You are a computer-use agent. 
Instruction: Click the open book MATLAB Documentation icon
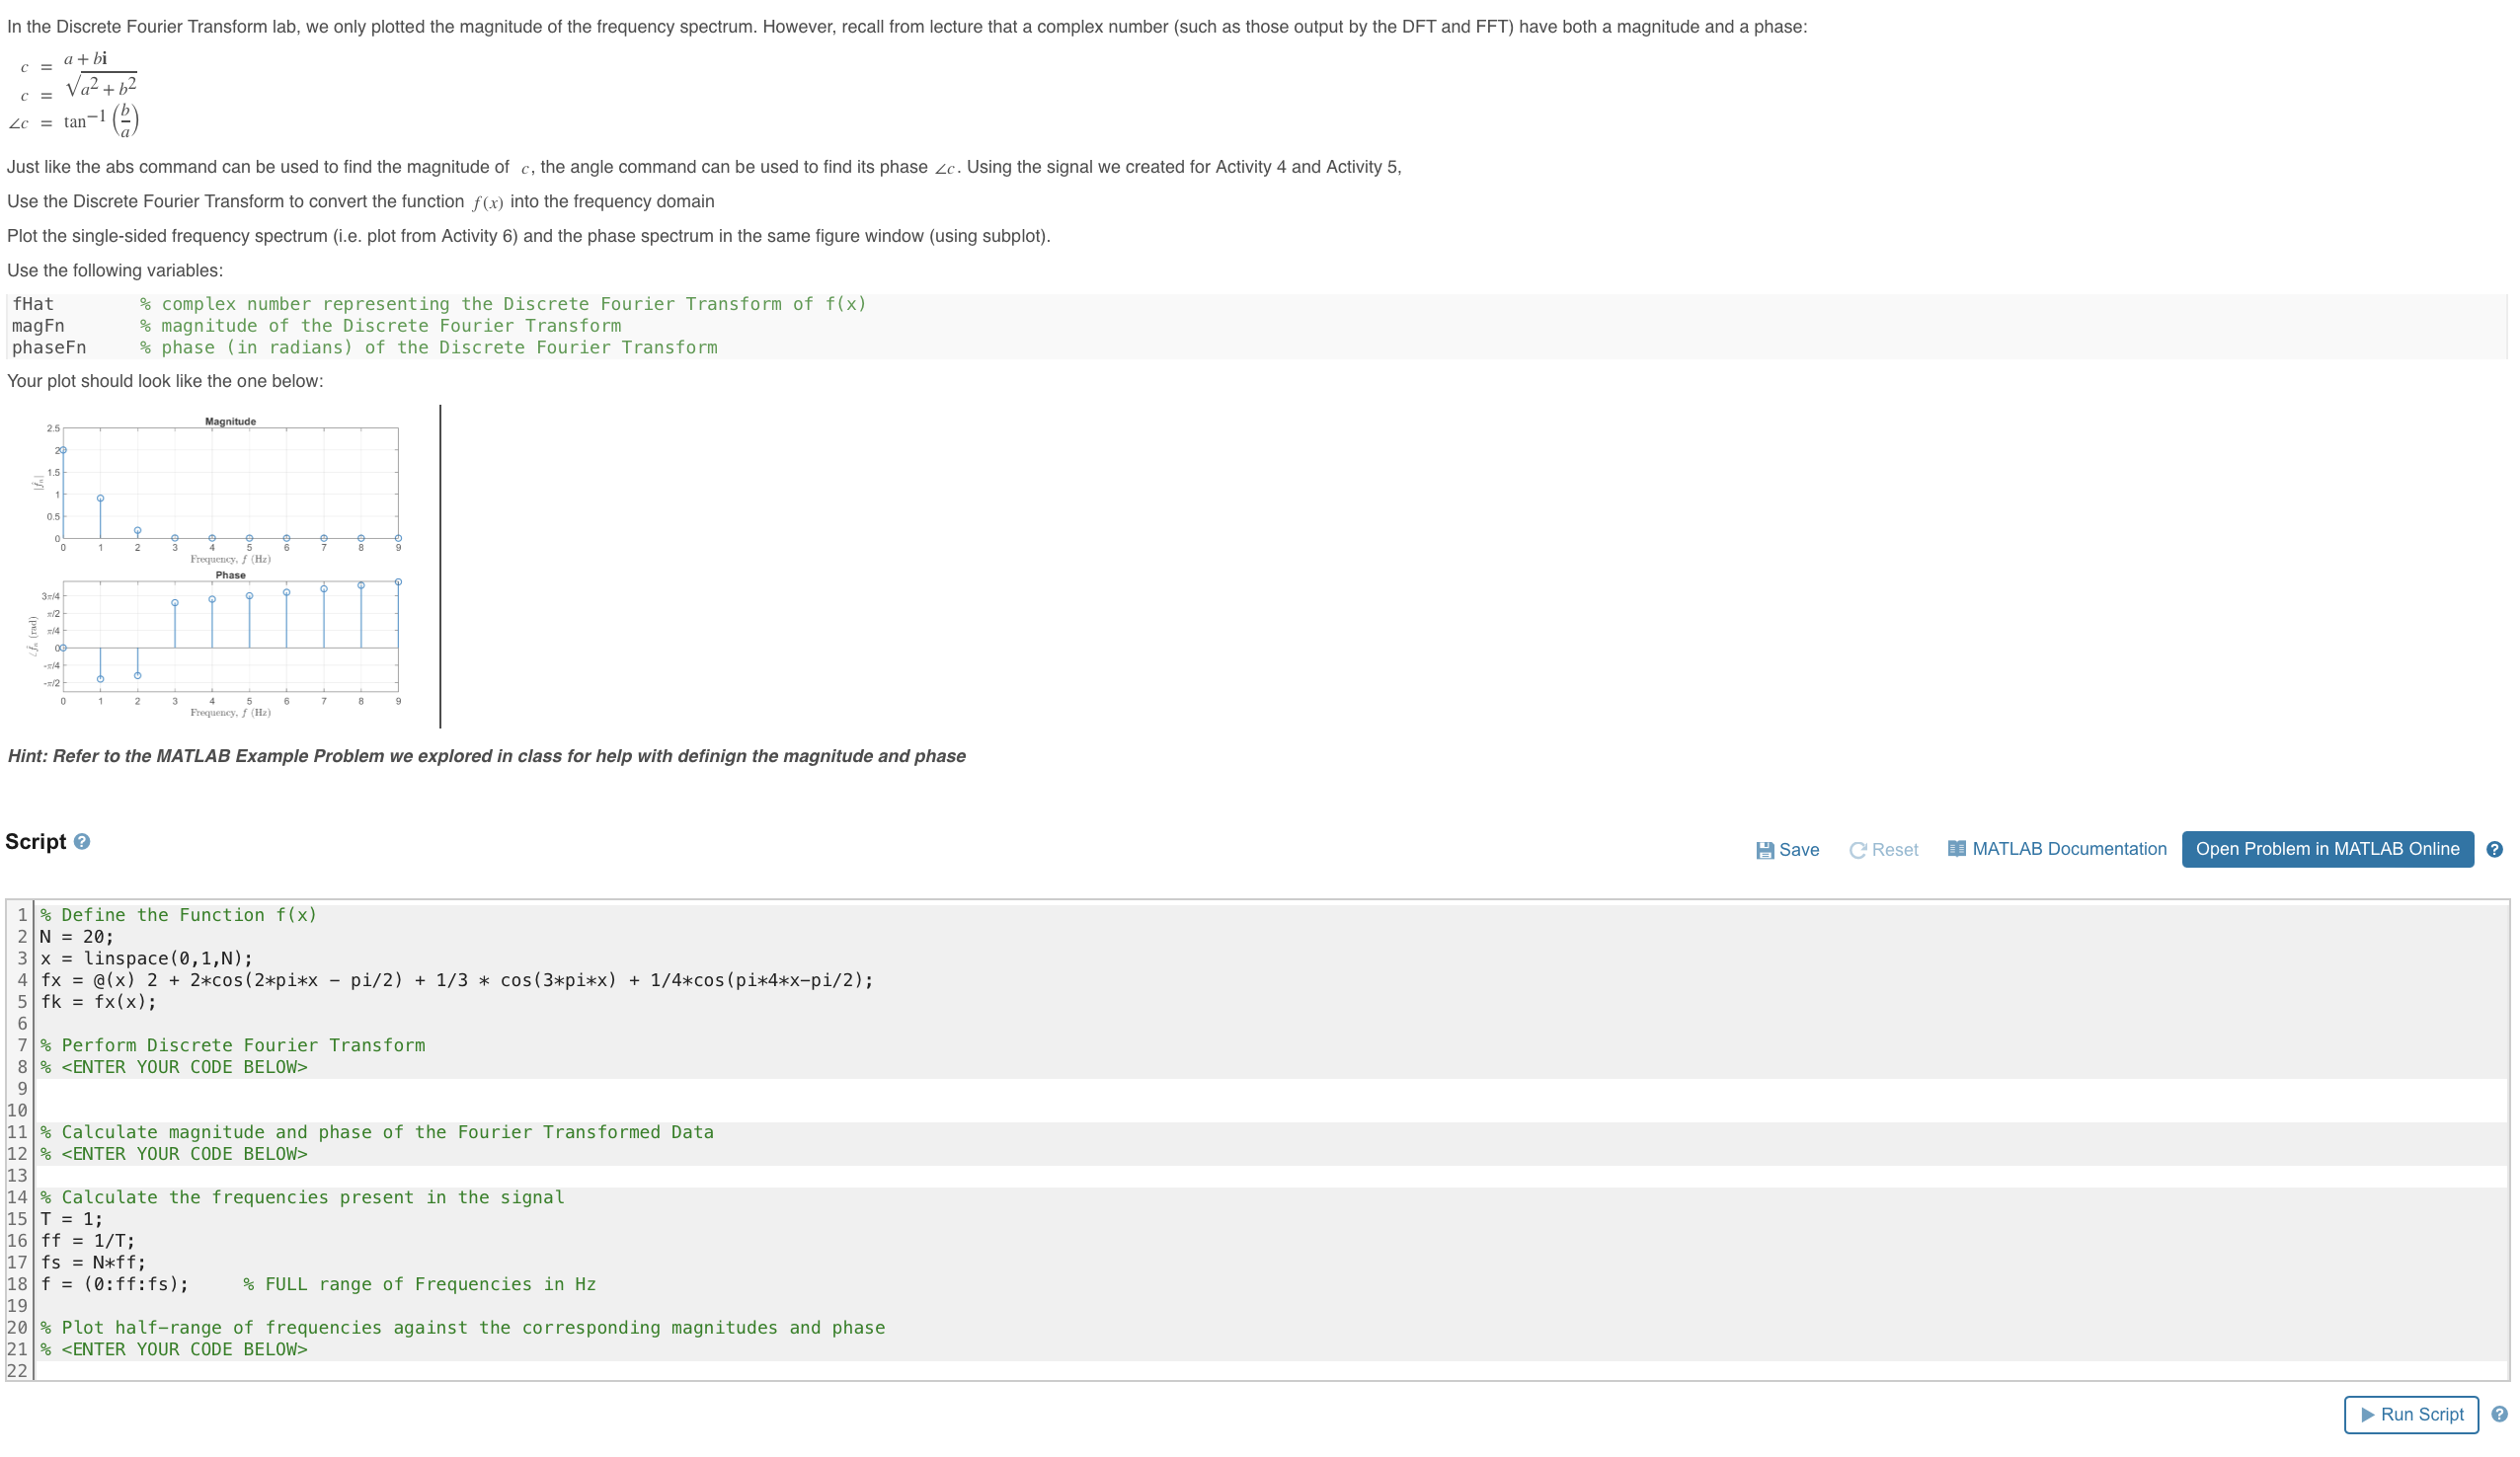[1956, 848]
